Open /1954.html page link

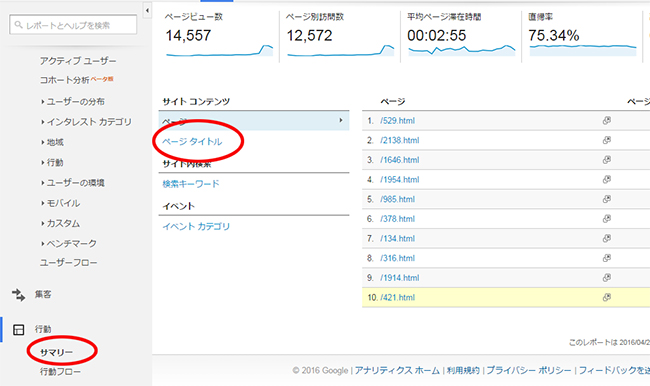(400, 180)
